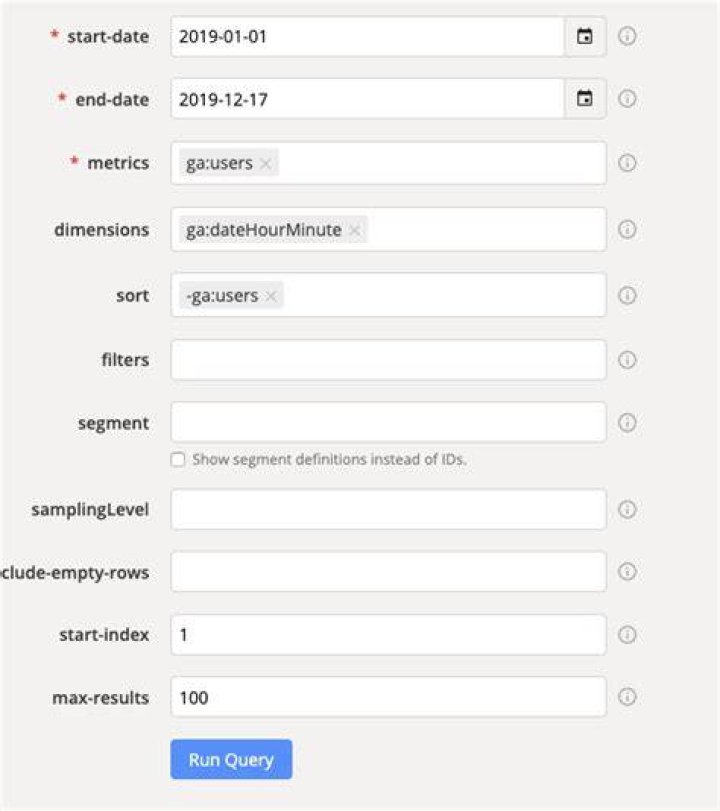
Task: Focus the max-results input field
Action: point(388,697)
